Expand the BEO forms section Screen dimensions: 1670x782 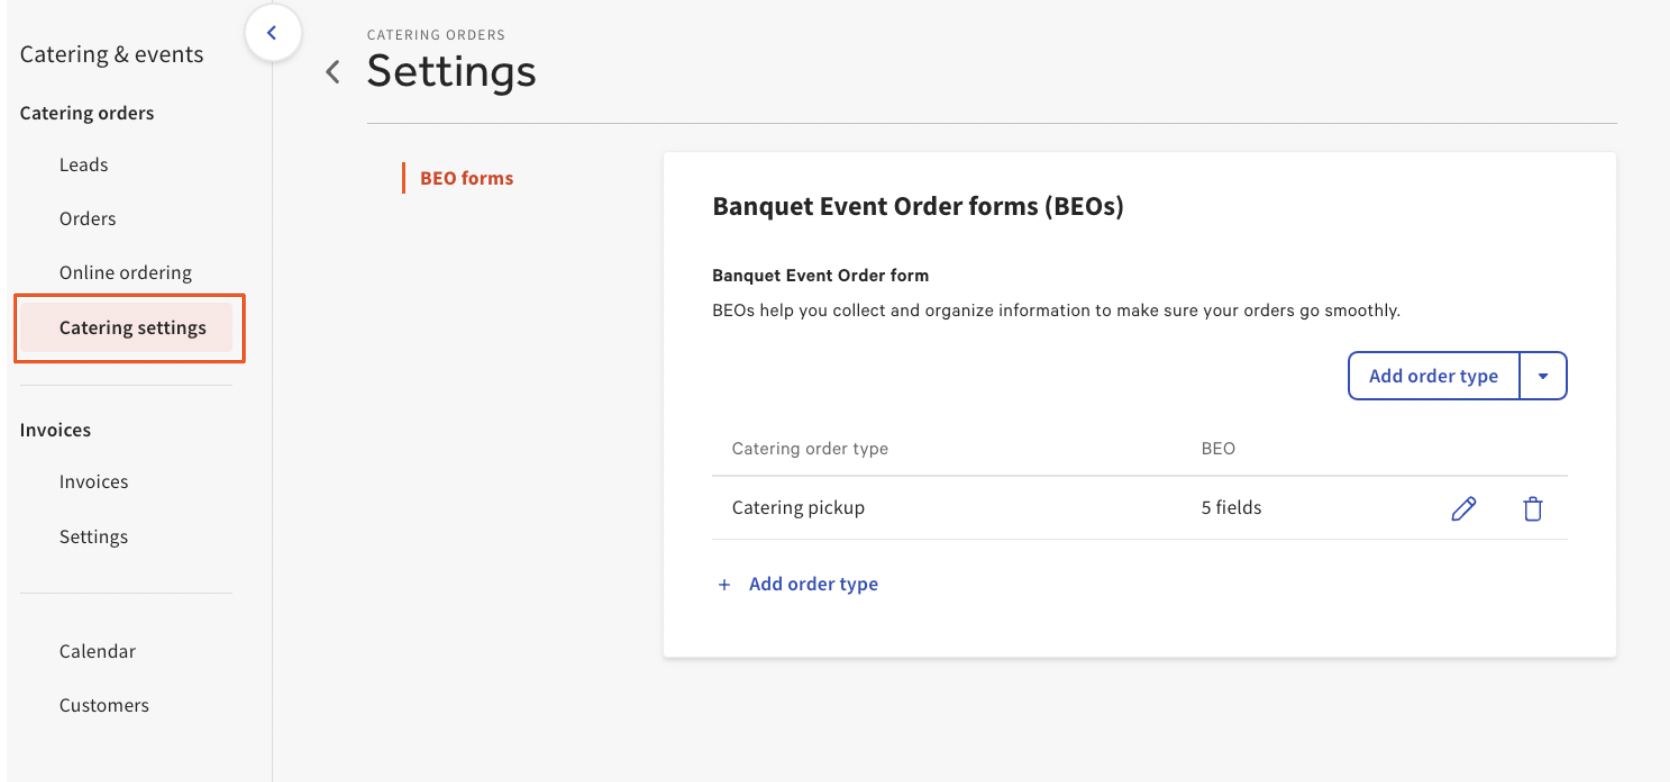[x=466, y=177]
